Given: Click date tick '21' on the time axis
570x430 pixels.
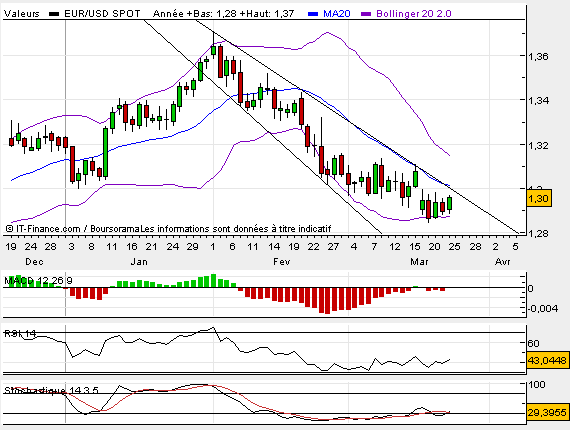Looking at the screenshot, I should pyautogui.click(x=151, y=247).
